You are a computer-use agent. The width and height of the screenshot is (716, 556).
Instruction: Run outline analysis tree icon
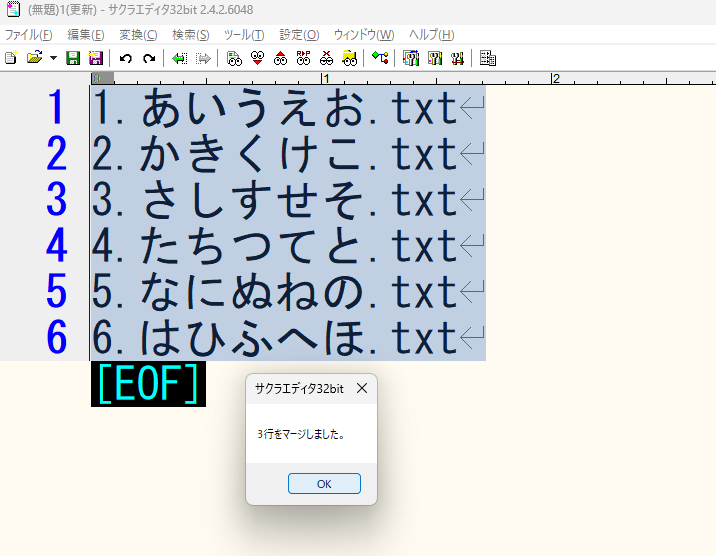pos(380,58)
